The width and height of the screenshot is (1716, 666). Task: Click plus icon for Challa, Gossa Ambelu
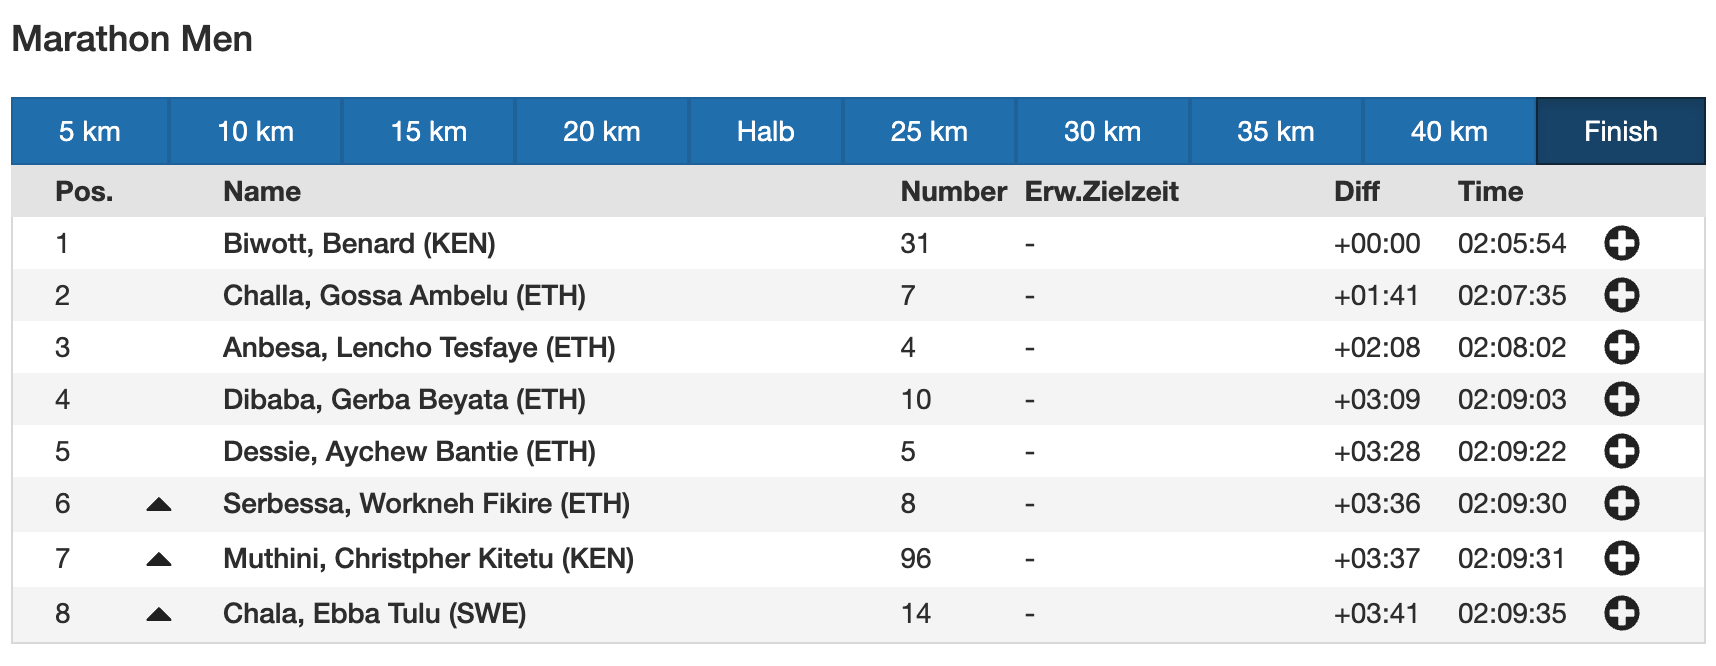tap(1621, 295)
